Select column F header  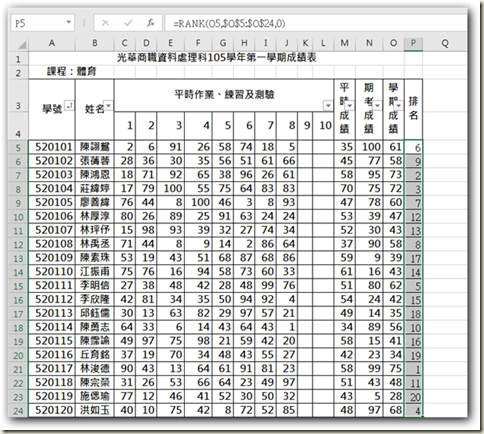tap(198, 43)
